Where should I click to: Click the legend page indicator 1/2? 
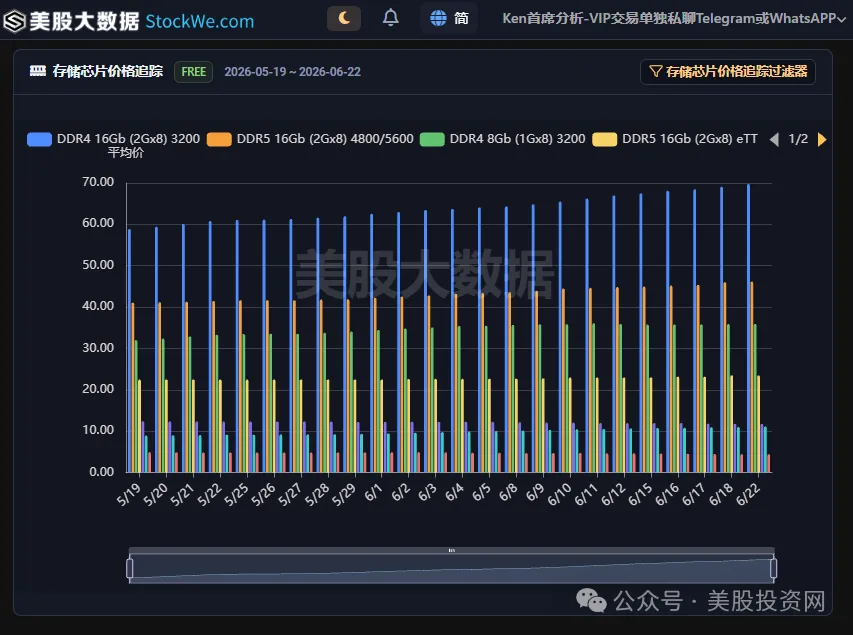coord(798,139)
